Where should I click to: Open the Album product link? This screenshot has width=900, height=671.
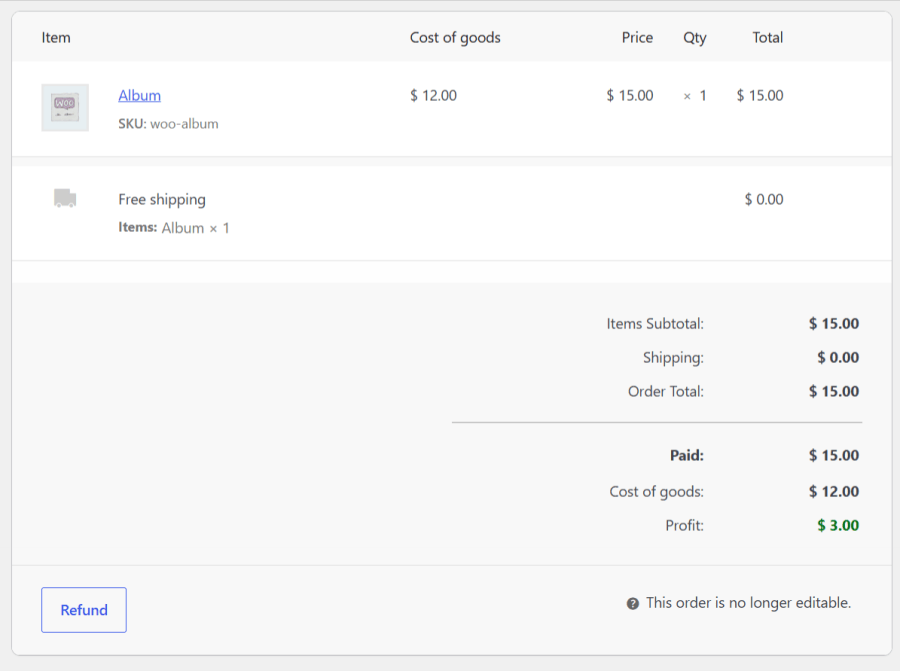[x=139, y=95]
